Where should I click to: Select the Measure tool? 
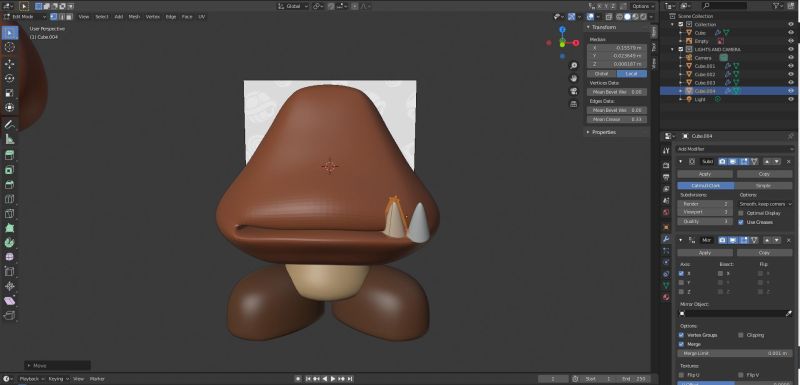point(9,139)
